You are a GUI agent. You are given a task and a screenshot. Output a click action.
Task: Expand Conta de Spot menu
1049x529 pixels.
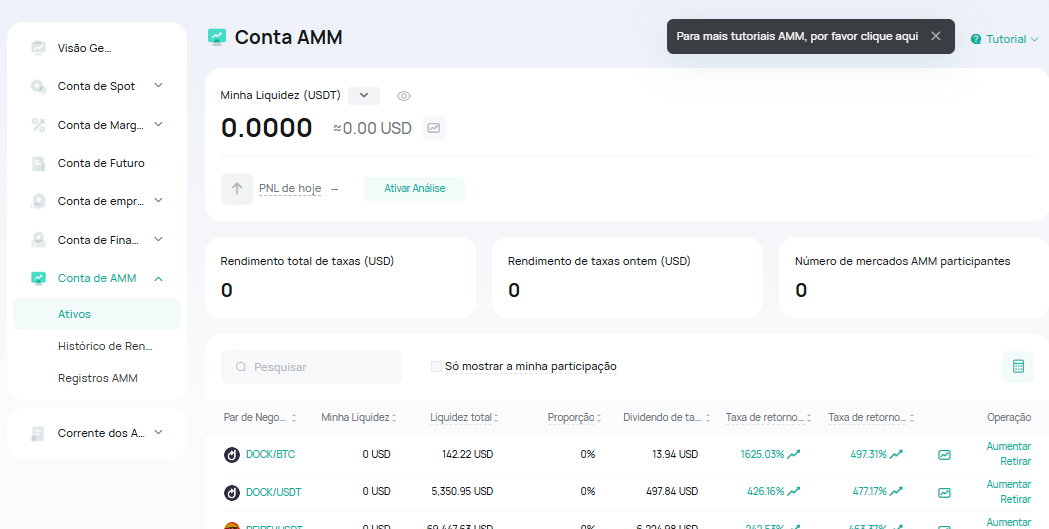[158, 86]
